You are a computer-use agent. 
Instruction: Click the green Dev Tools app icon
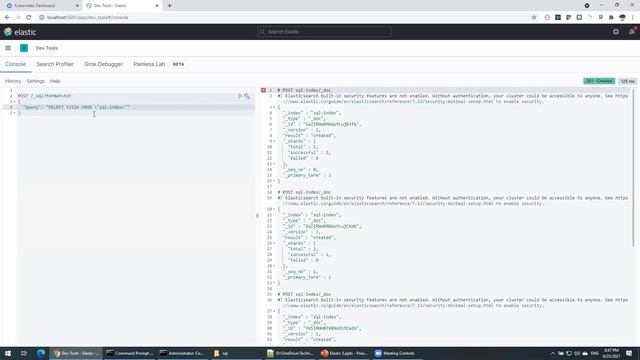point(24,48)
